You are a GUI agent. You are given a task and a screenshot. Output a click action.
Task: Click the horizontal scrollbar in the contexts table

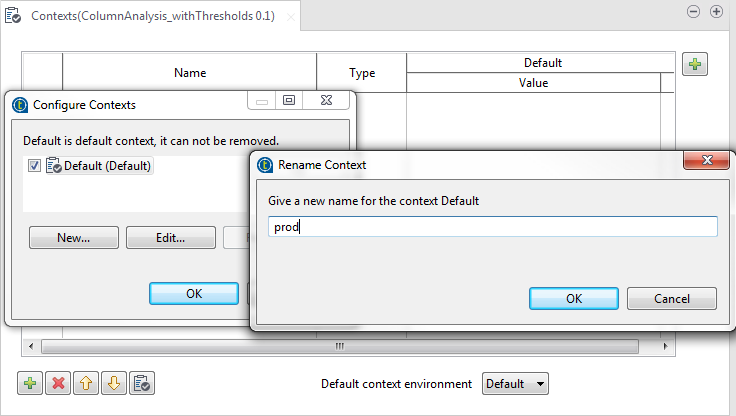point(338,346)
